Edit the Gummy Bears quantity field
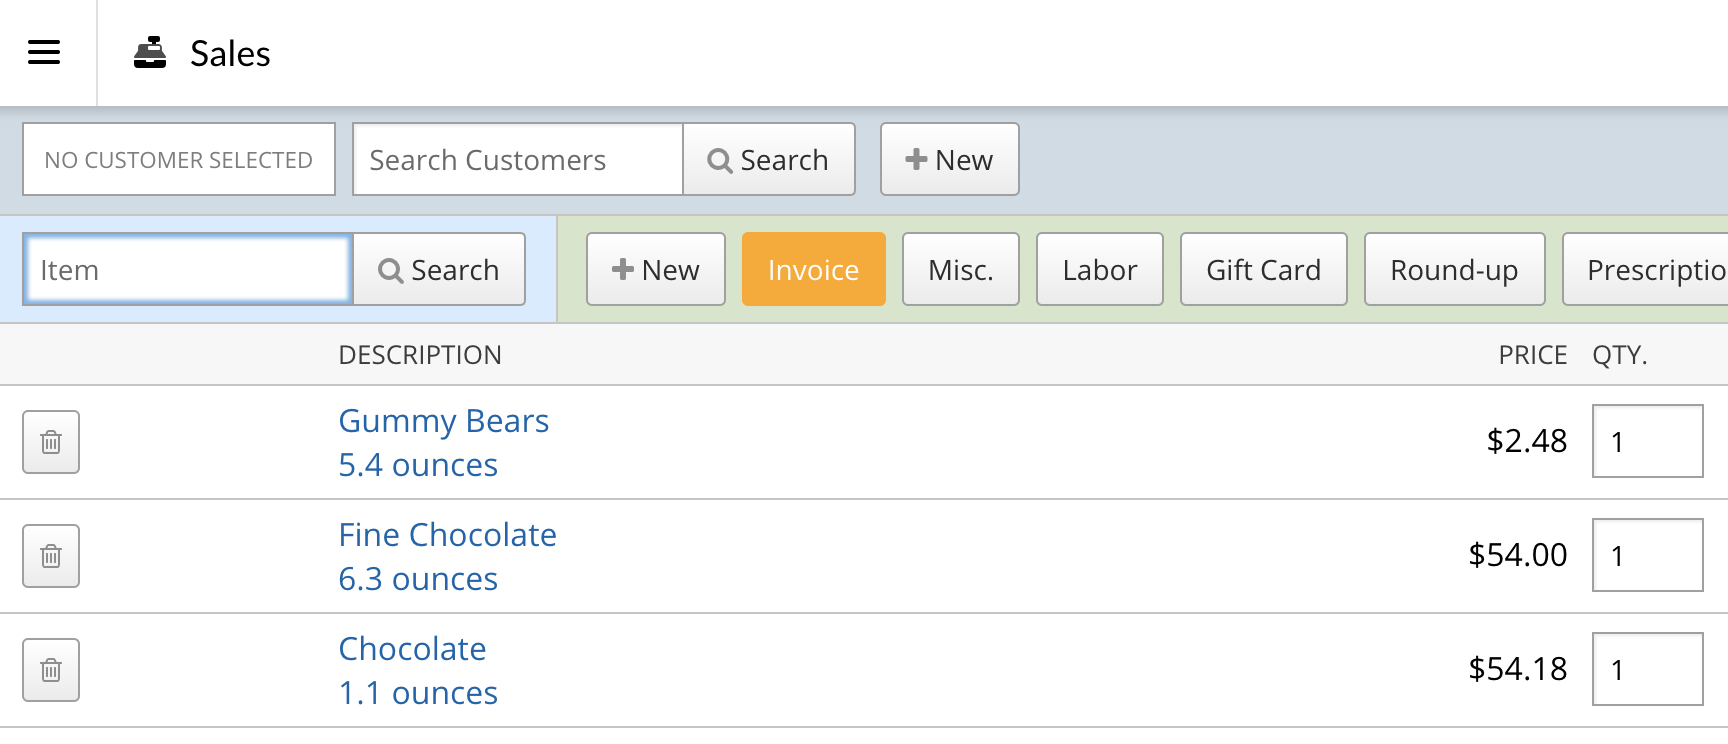Screen dimensions: 1728x744 coord(1646,442)
